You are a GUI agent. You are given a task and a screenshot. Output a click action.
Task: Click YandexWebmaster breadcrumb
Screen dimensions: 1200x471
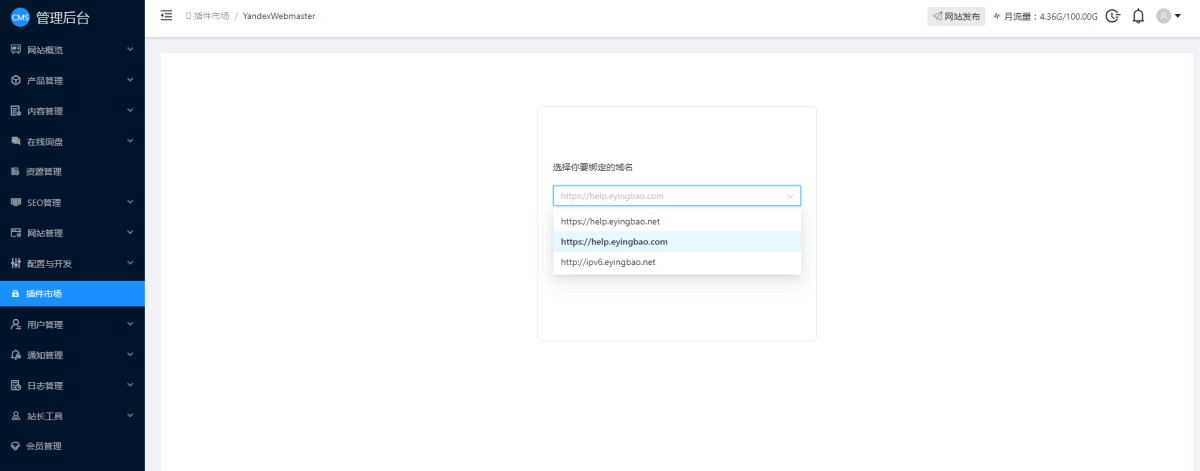coord(279,16)
